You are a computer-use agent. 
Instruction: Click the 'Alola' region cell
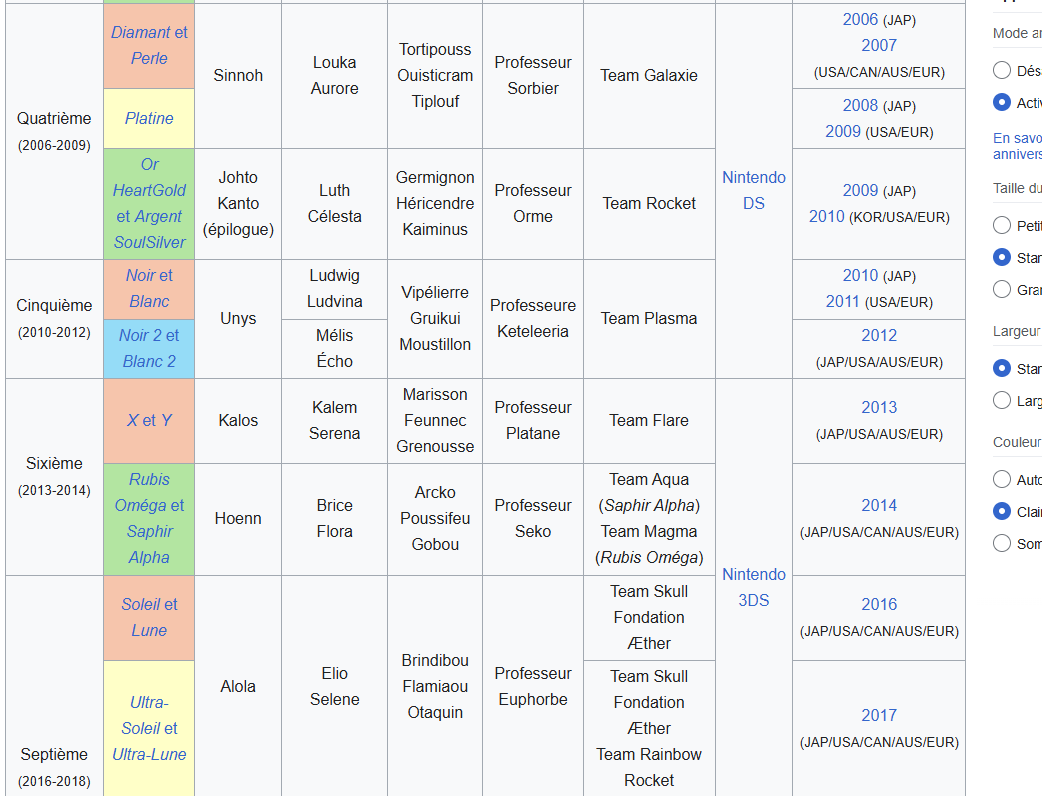click(238, 686)
